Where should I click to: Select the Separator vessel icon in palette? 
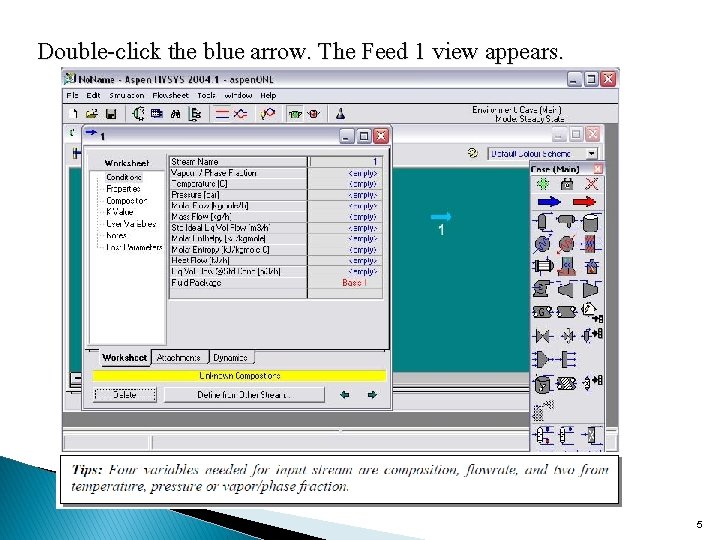click(543, 222)
